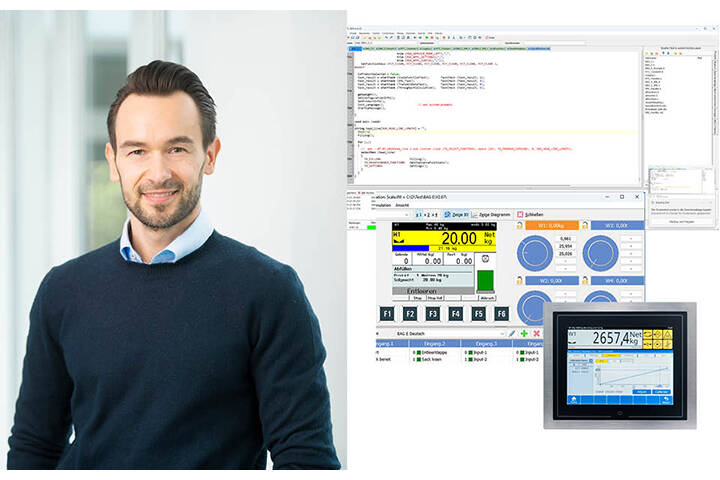
Task: Click the pencil edit icon
Action: pos(512,333)
